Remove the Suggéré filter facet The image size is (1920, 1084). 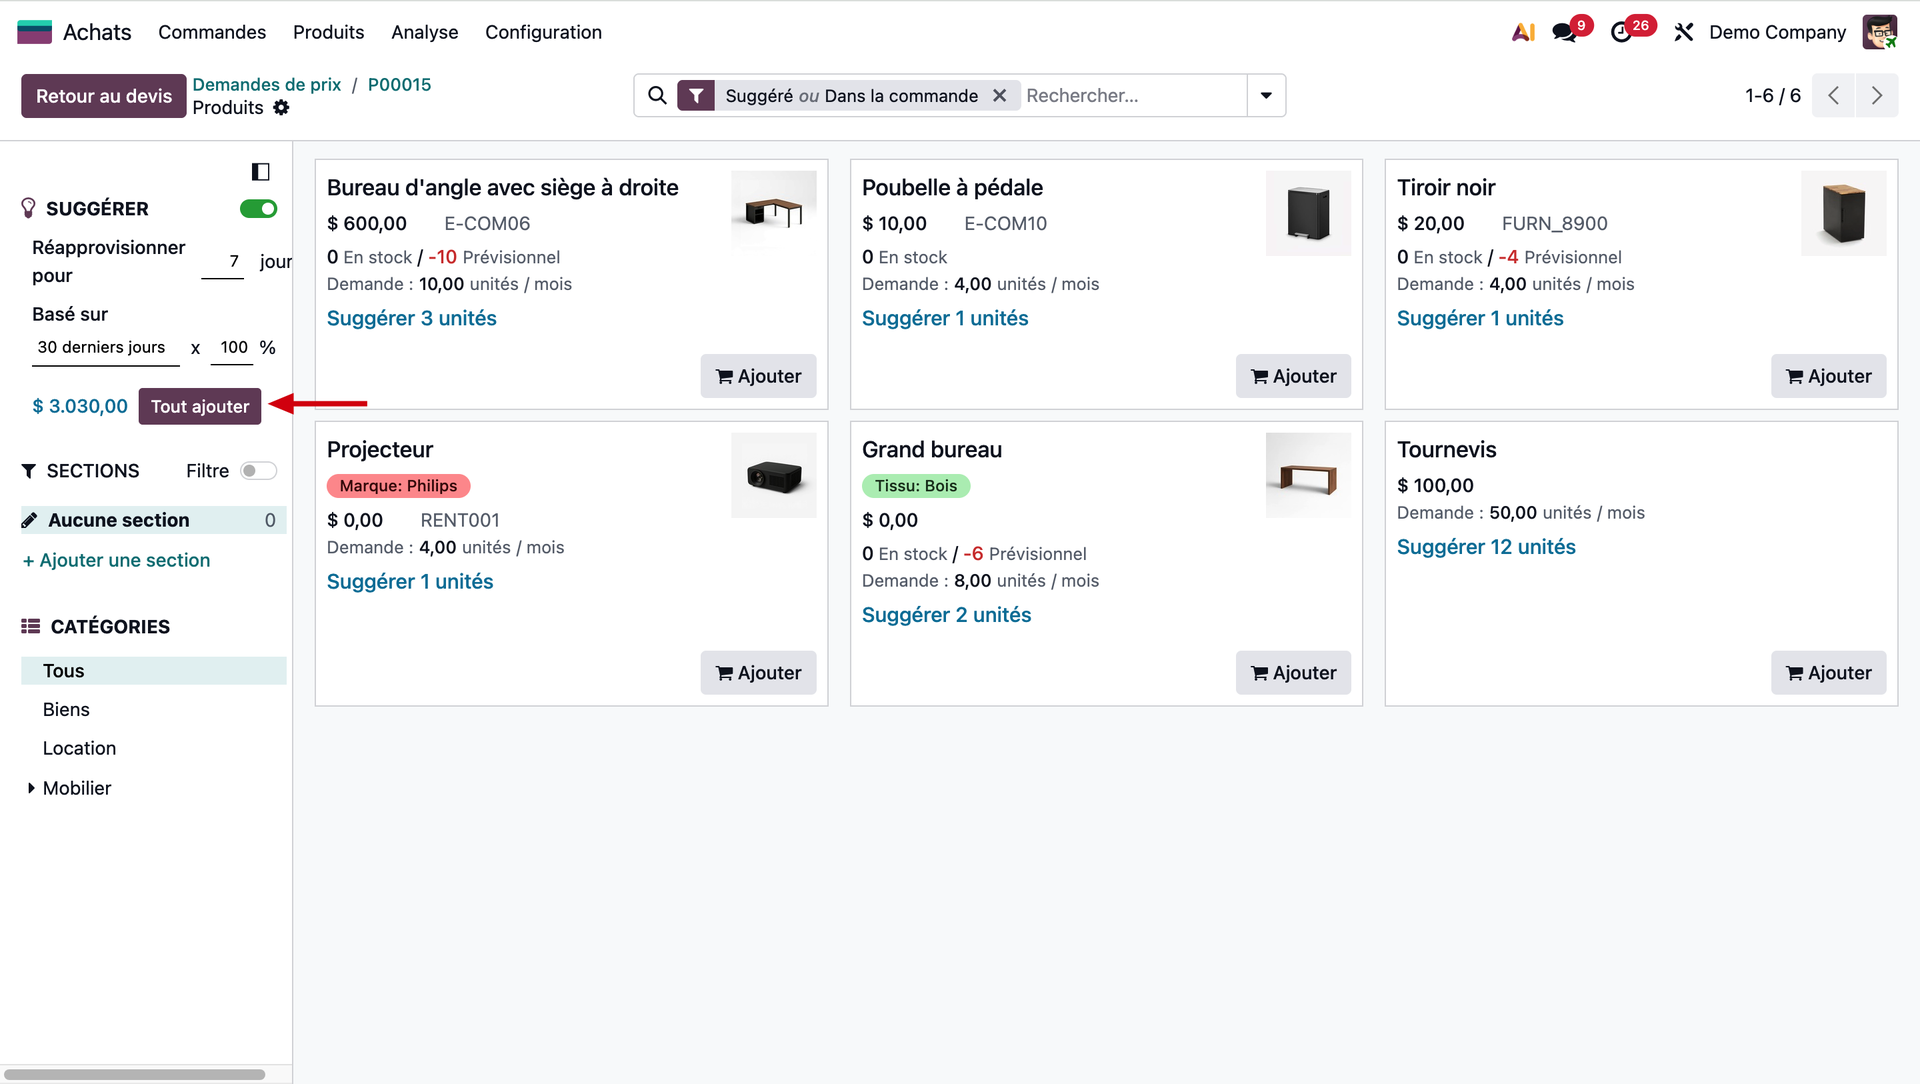[999, 95]
